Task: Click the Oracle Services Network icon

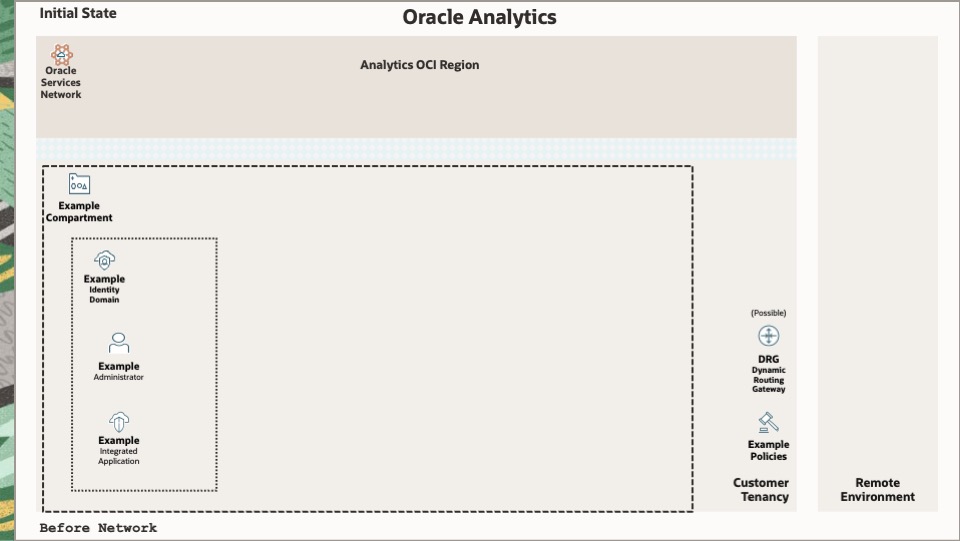Action: tap(61, 54)
